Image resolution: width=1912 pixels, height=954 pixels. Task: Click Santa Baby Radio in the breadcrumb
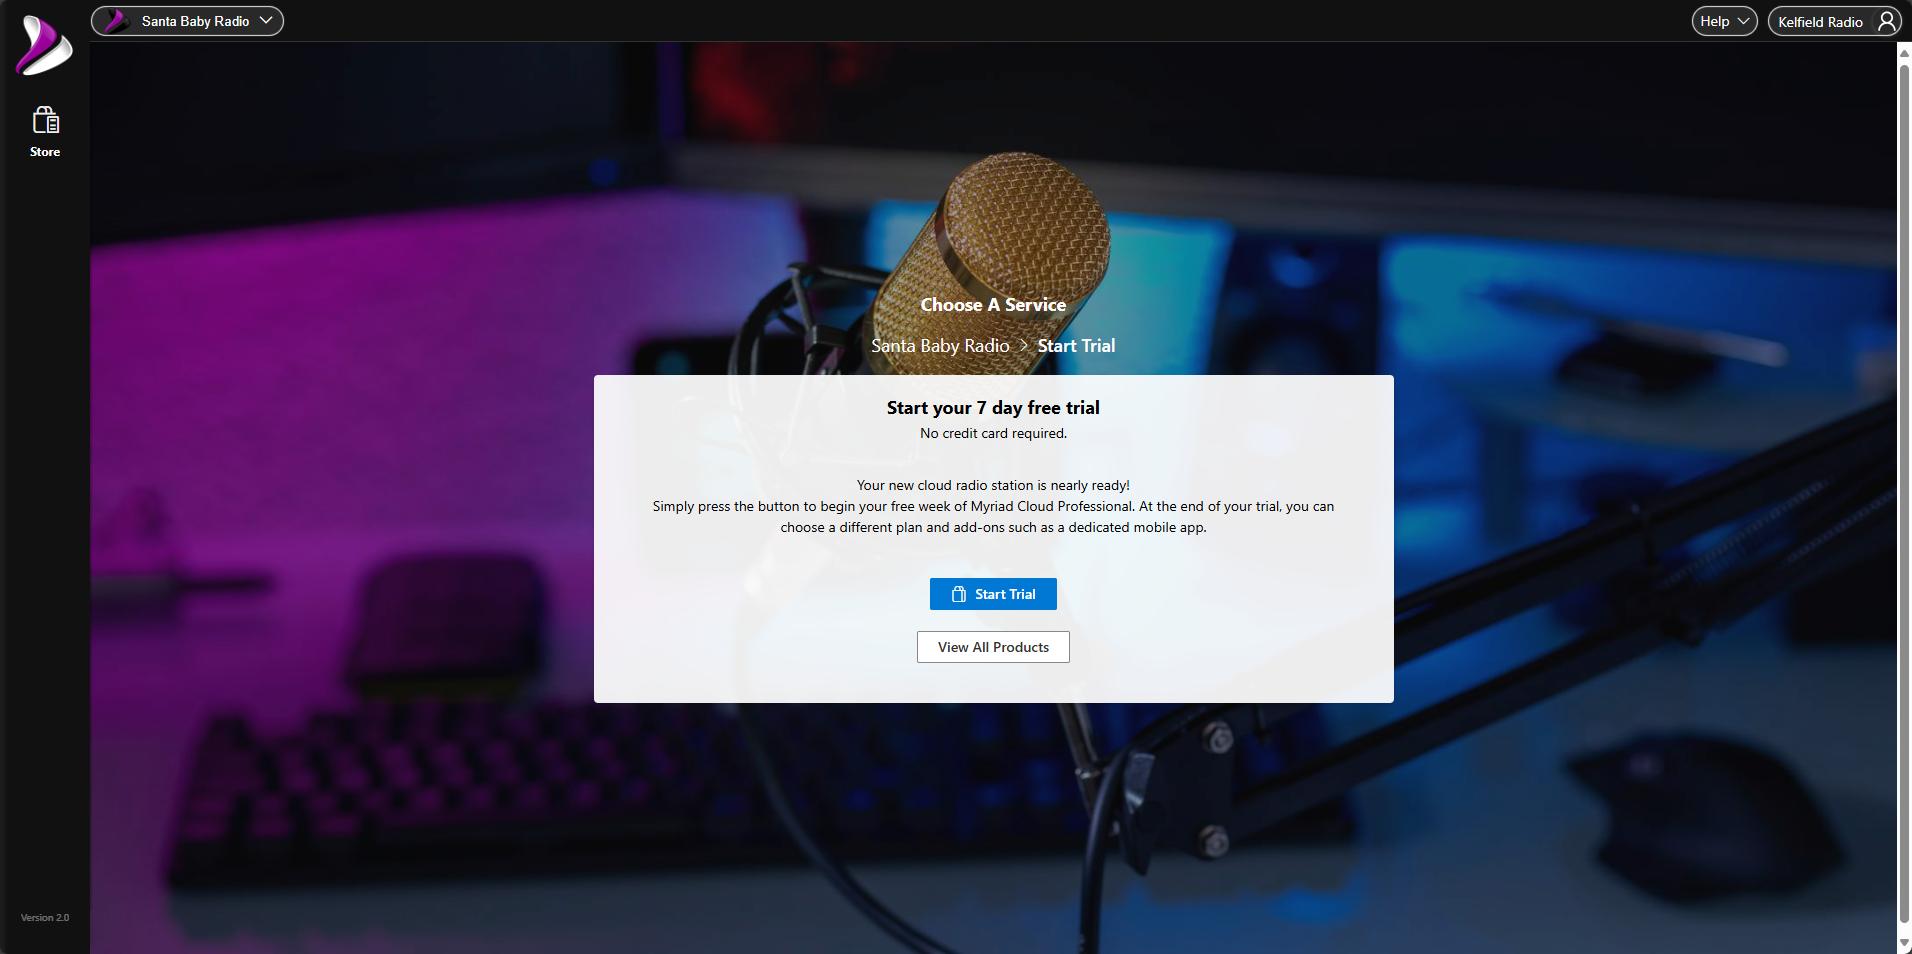[940, 346]
